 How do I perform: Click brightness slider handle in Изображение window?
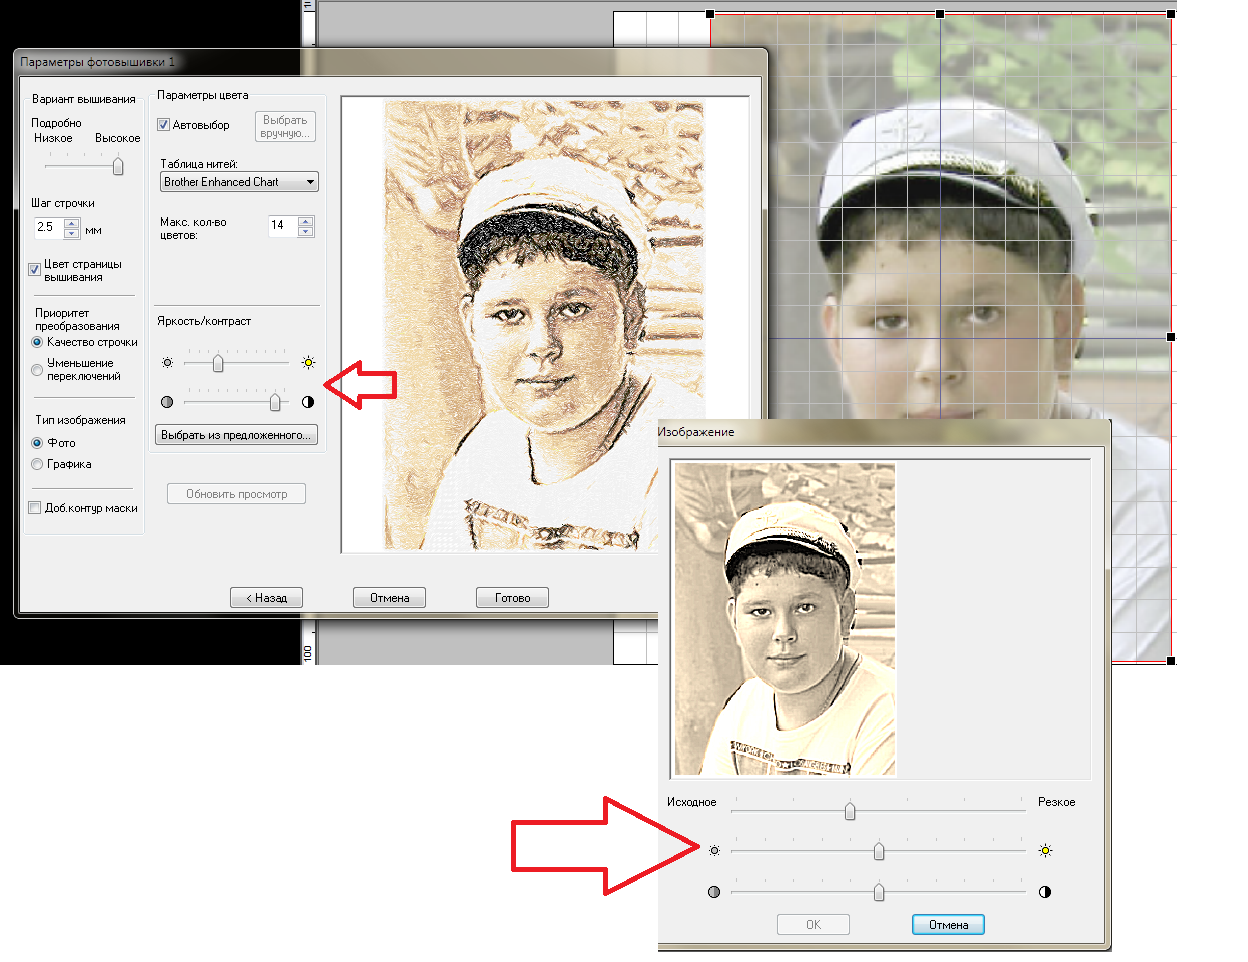click(879, 851)
